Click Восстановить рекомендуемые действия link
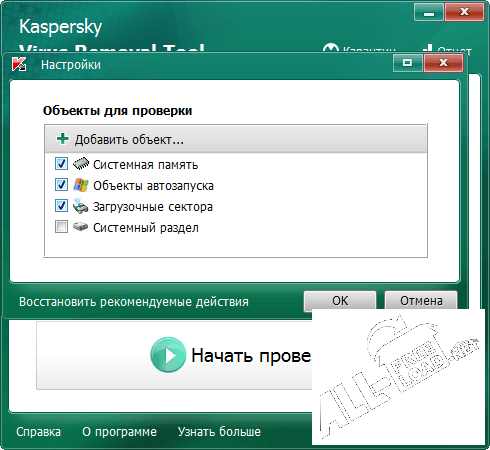The height and width of the screenshot is (450, 490). point(134,302)
